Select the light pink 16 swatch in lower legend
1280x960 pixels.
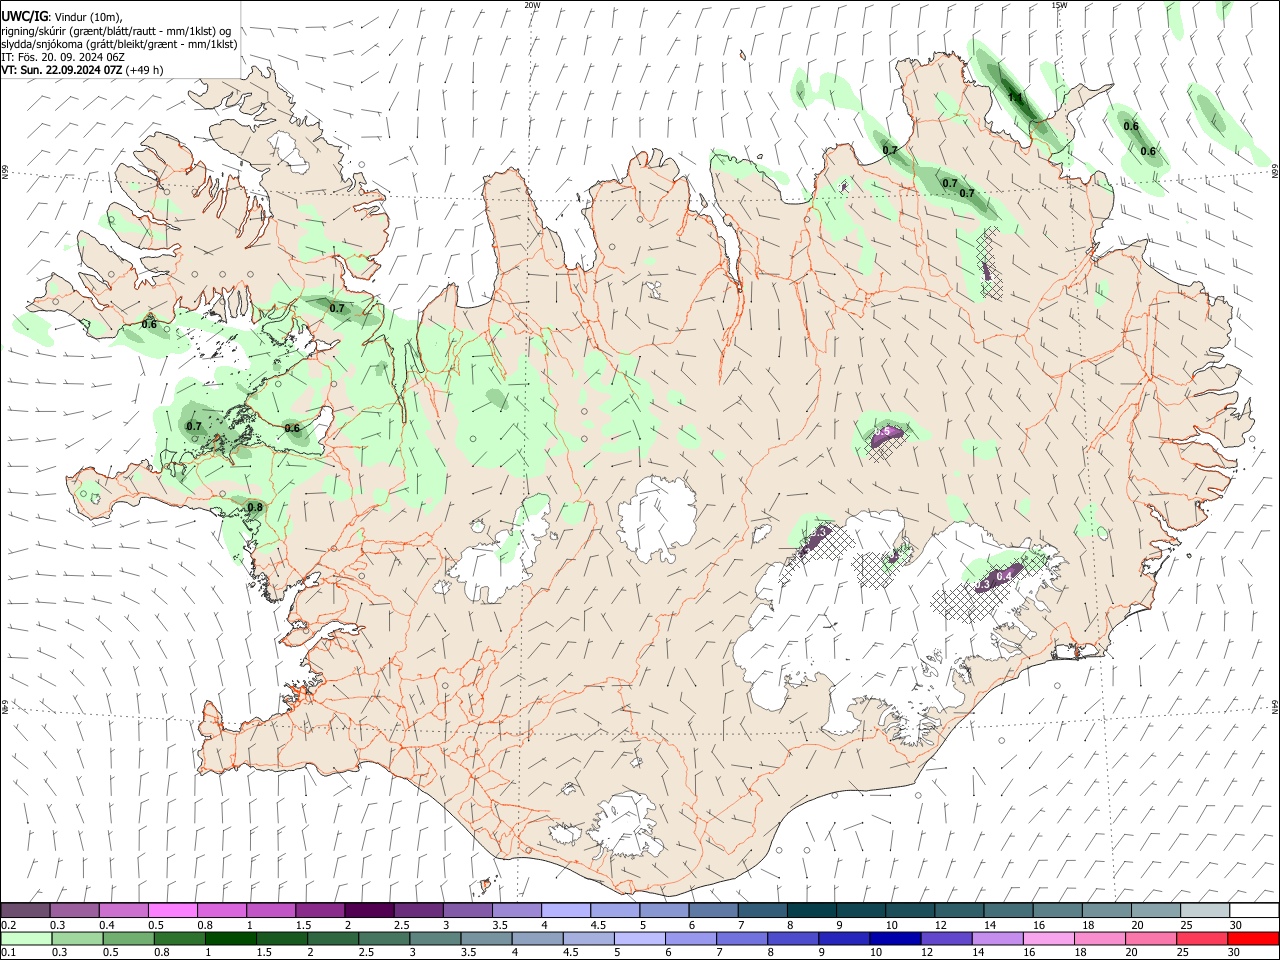point(1048,939)
